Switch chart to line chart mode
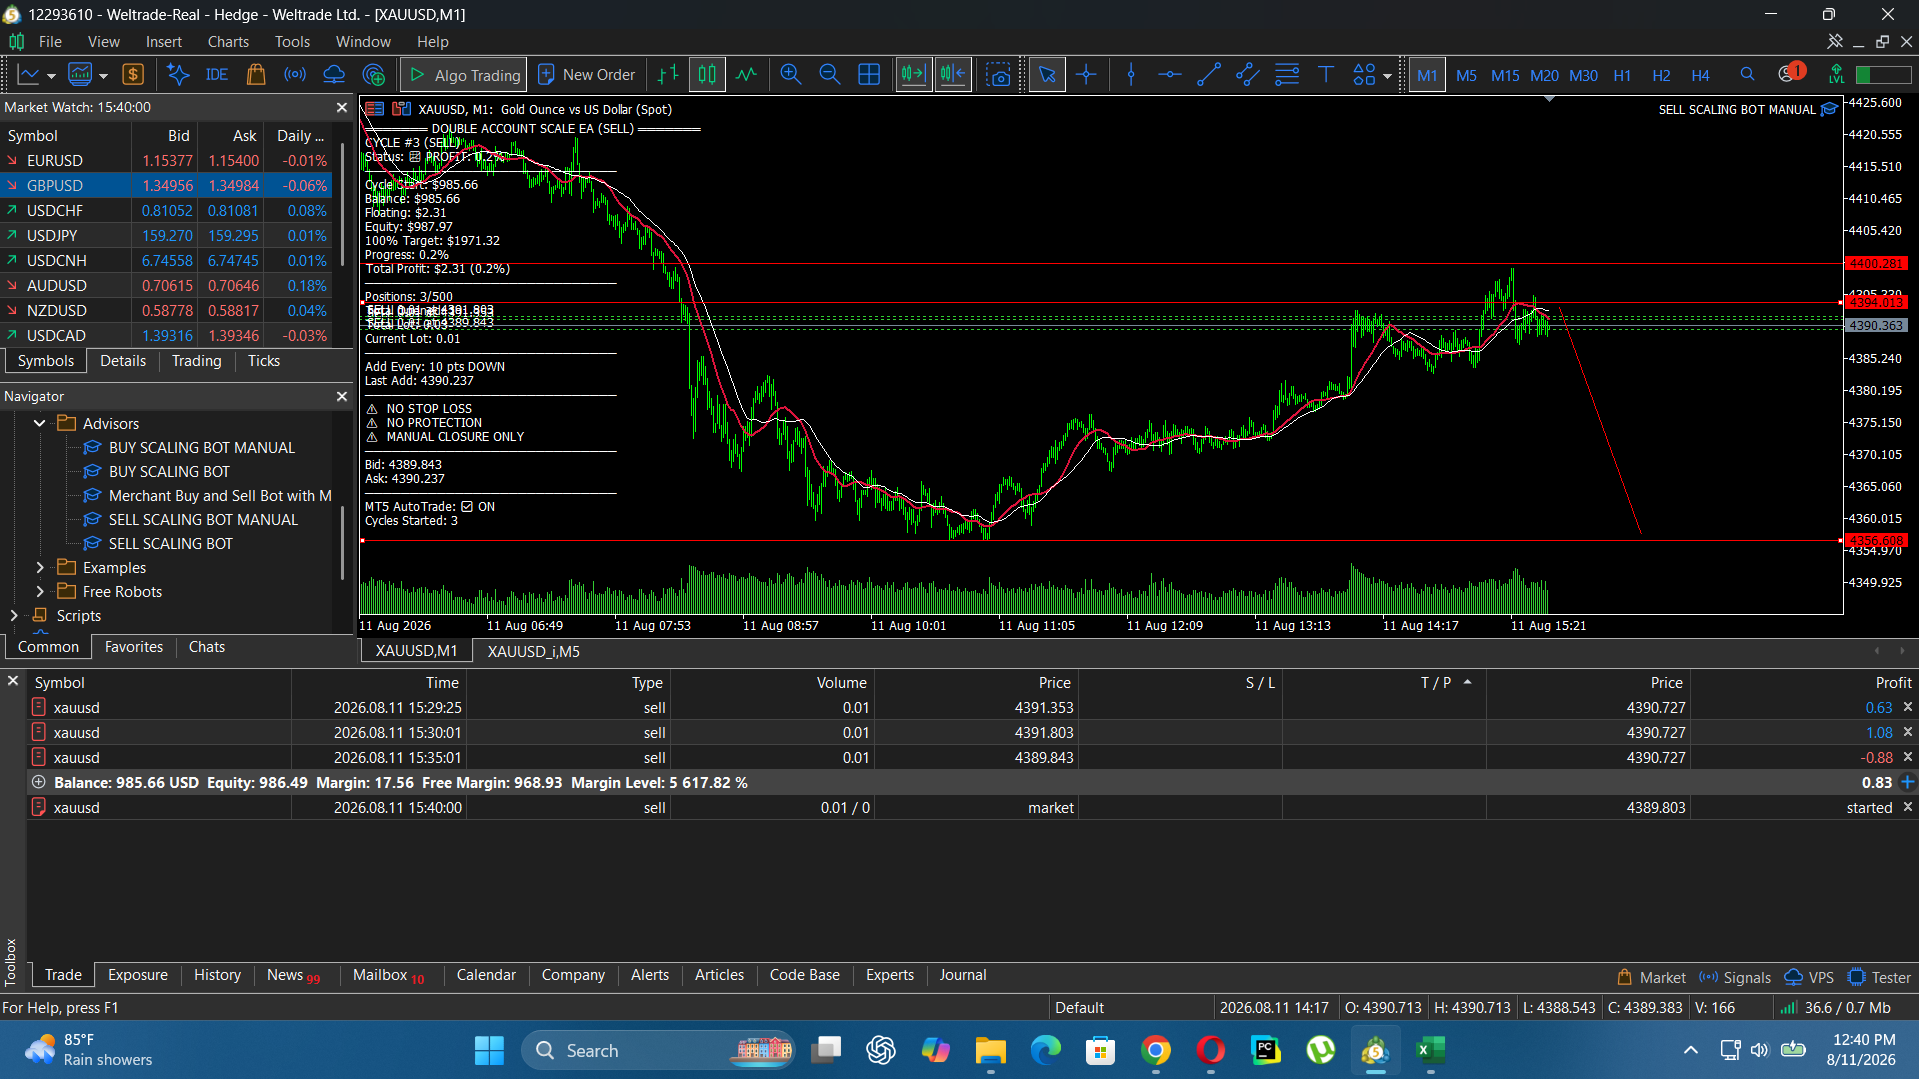1919x1079 pixels. pyautogui.click(x=746, y=75)
